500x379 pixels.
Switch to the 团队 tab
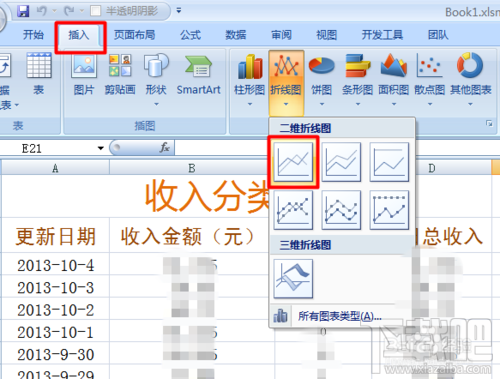click(438, 35)
